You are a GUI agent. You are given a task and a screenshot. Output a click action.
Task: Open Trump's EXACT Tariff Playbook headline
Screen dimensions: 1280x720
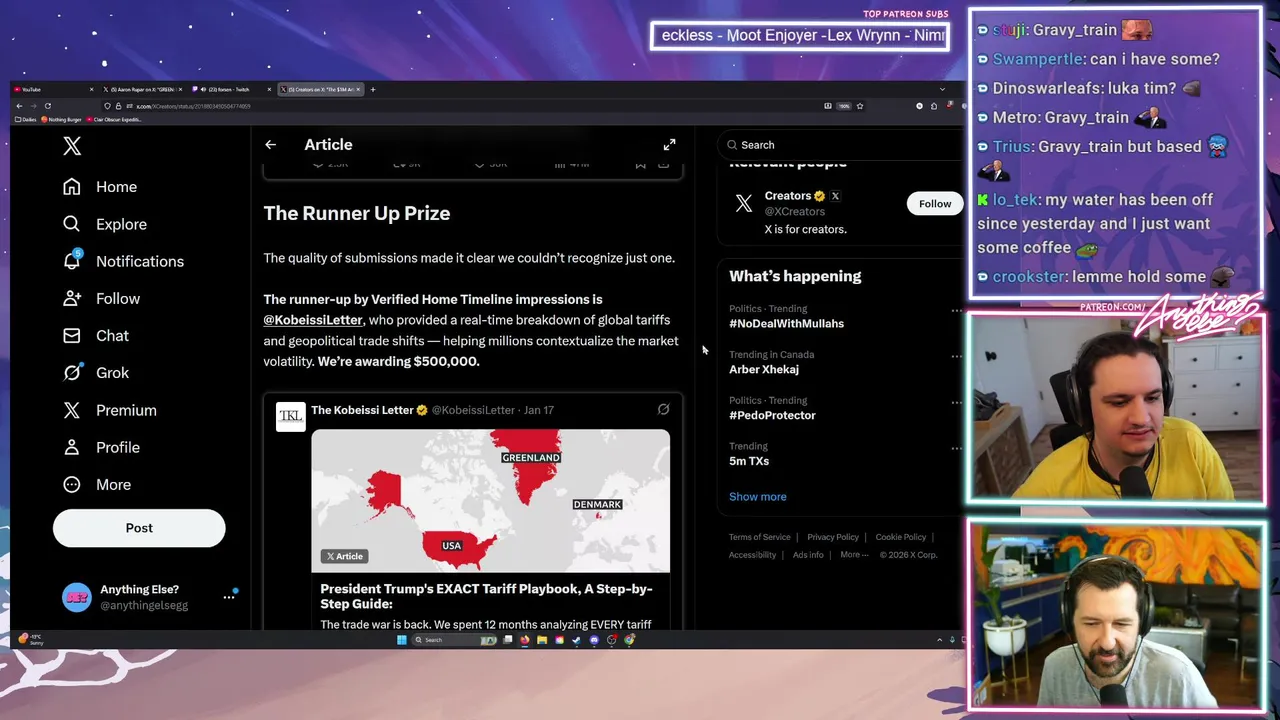(x=486, y=596)
